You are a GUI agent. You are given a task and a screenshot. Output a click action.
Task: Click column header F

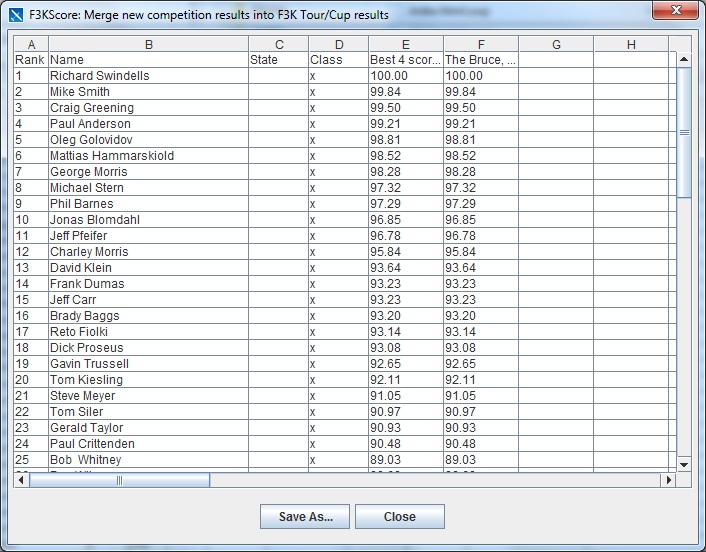pos(481,44)
